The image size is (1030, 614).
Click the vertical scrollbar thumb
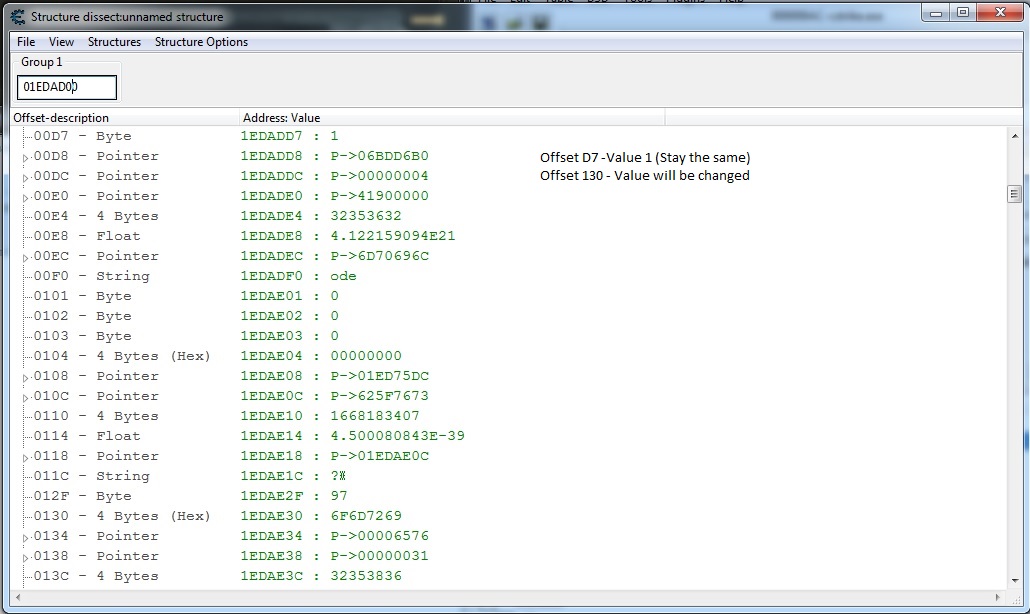tap(1013, 194)
